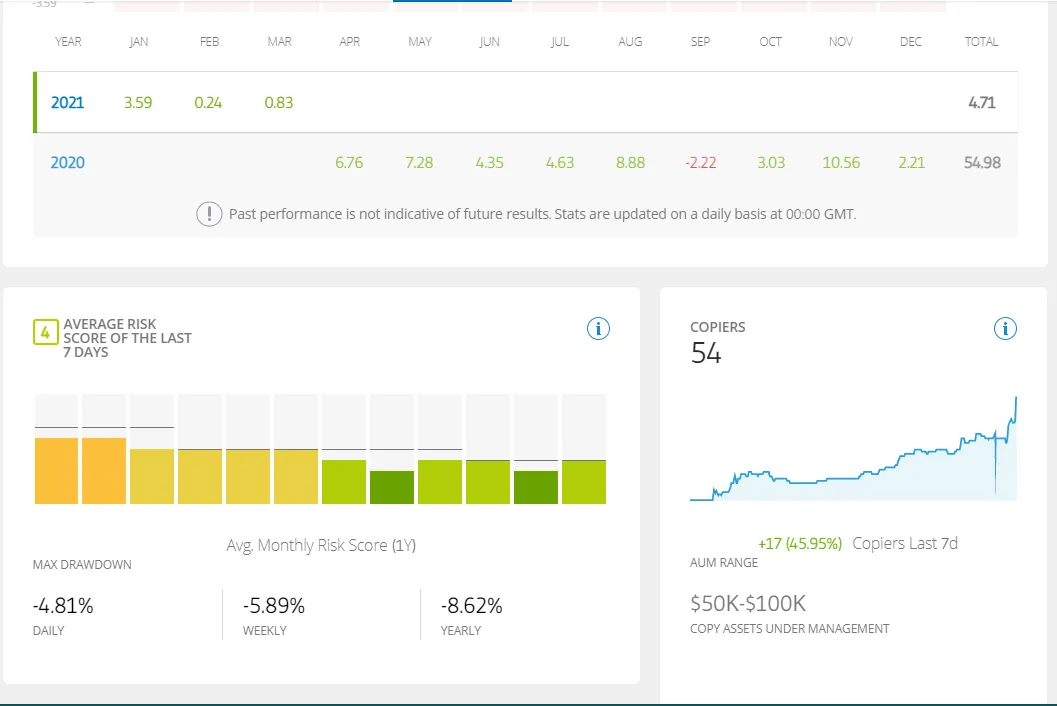Click the Copiers info icon

pos(1004,328)
